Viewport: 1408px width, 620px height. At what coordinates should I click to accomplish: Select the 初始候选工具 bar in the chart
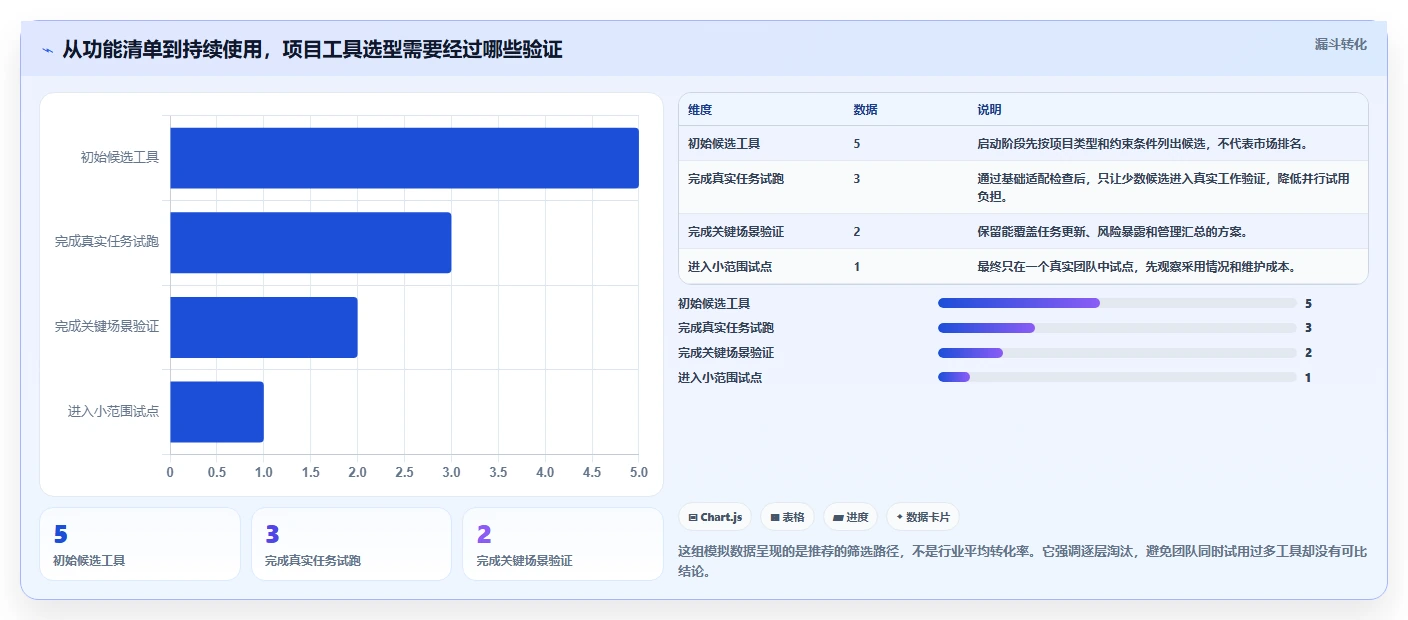[404, 158]
